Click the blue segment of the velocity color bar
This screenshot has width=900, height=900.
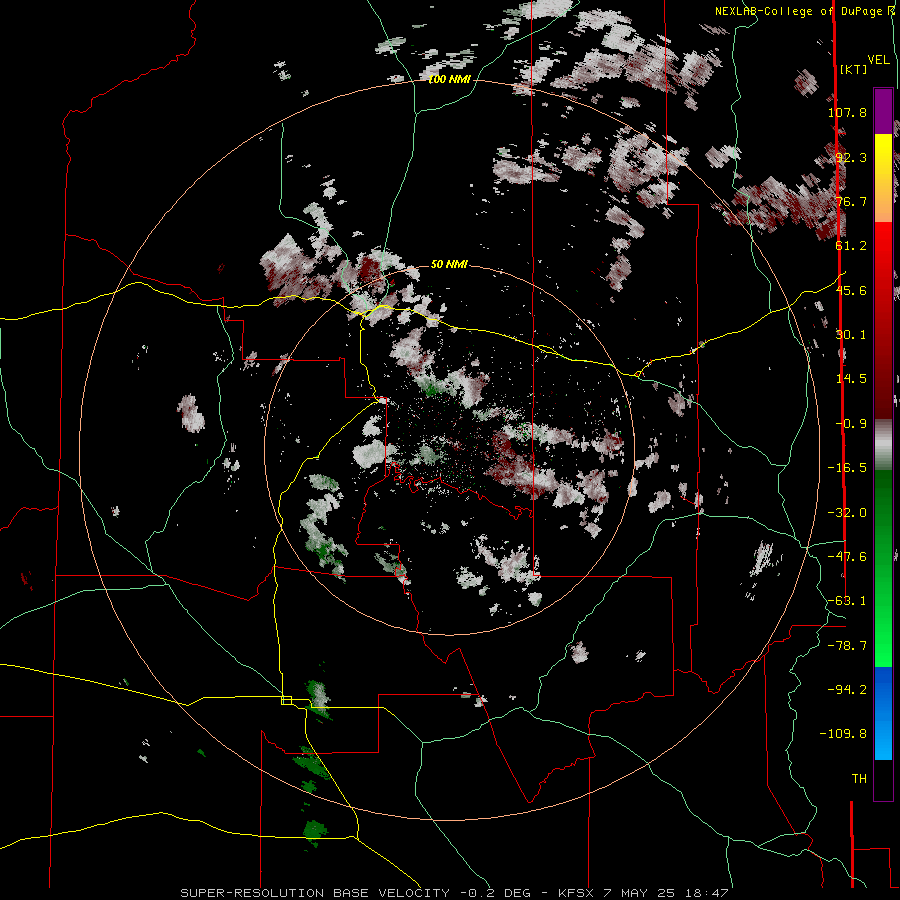pos(883,713)
